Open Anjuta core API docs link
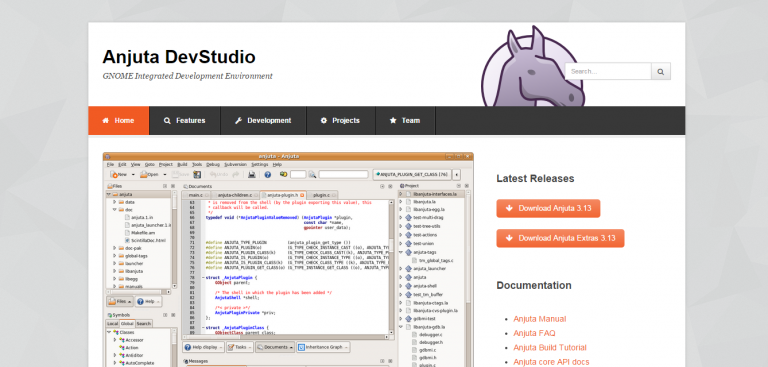Viewport: 768px width, 367px height. pyautogui.click(x=552, y=362)
